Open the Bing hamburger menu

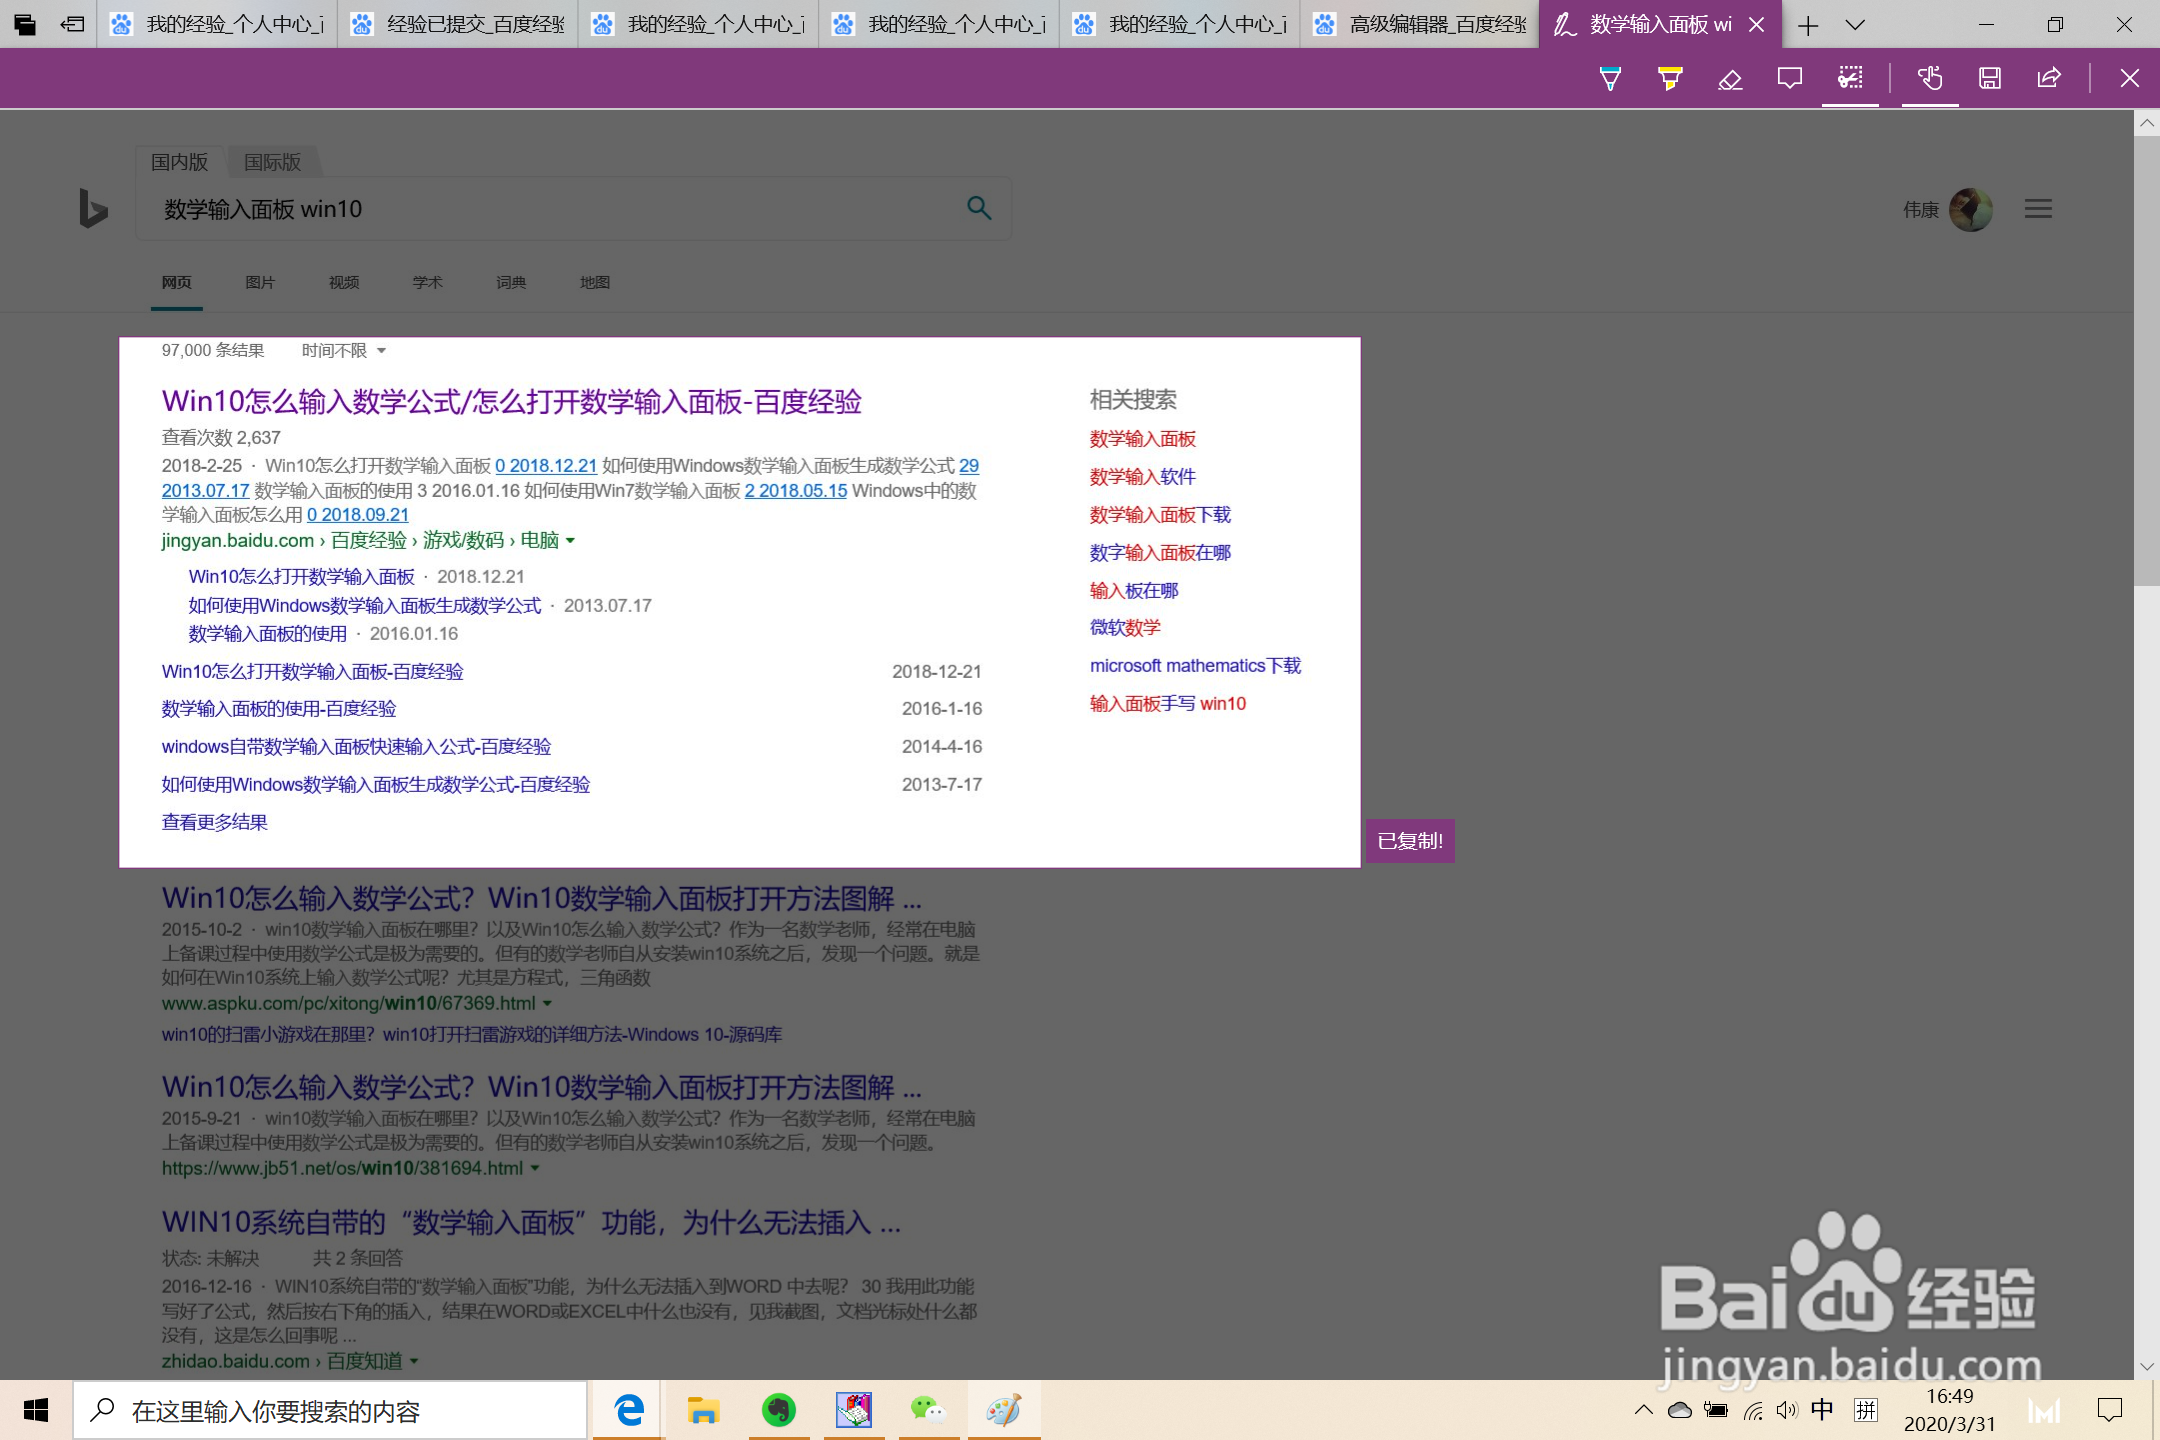click(x=2038, y=209)
